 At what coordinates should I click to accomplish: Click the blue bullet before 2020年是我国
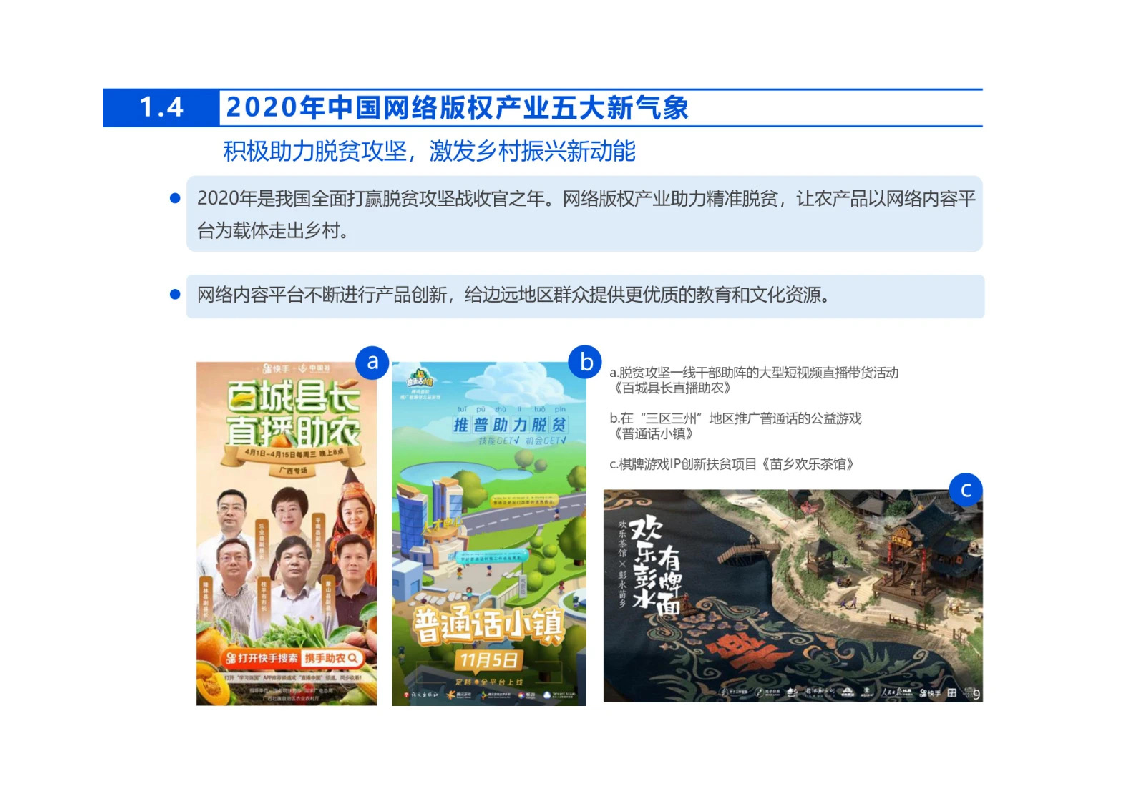pyautogui.click(x=174, y=198)
